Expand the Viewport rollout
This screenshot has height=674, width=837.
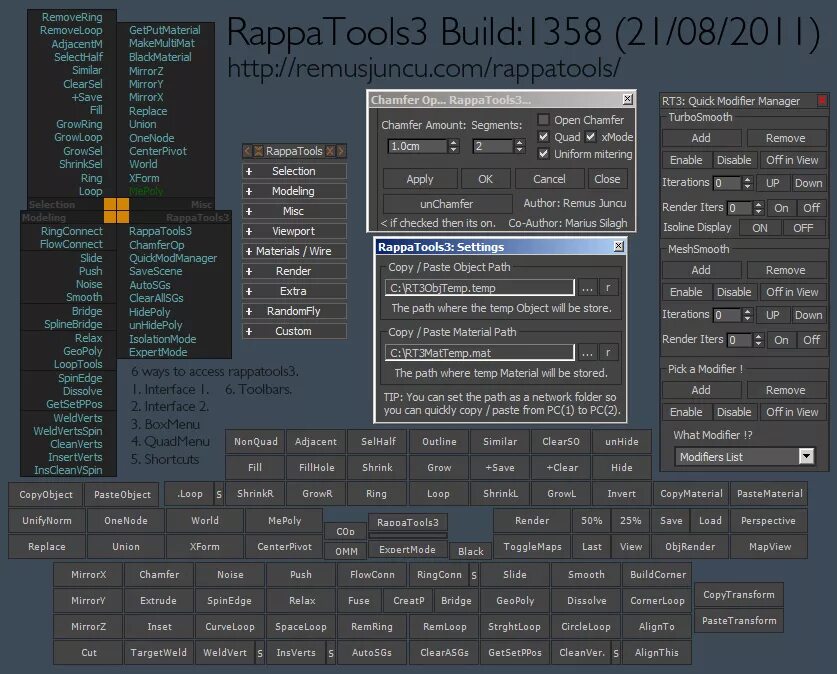click(x=294, y=231)
